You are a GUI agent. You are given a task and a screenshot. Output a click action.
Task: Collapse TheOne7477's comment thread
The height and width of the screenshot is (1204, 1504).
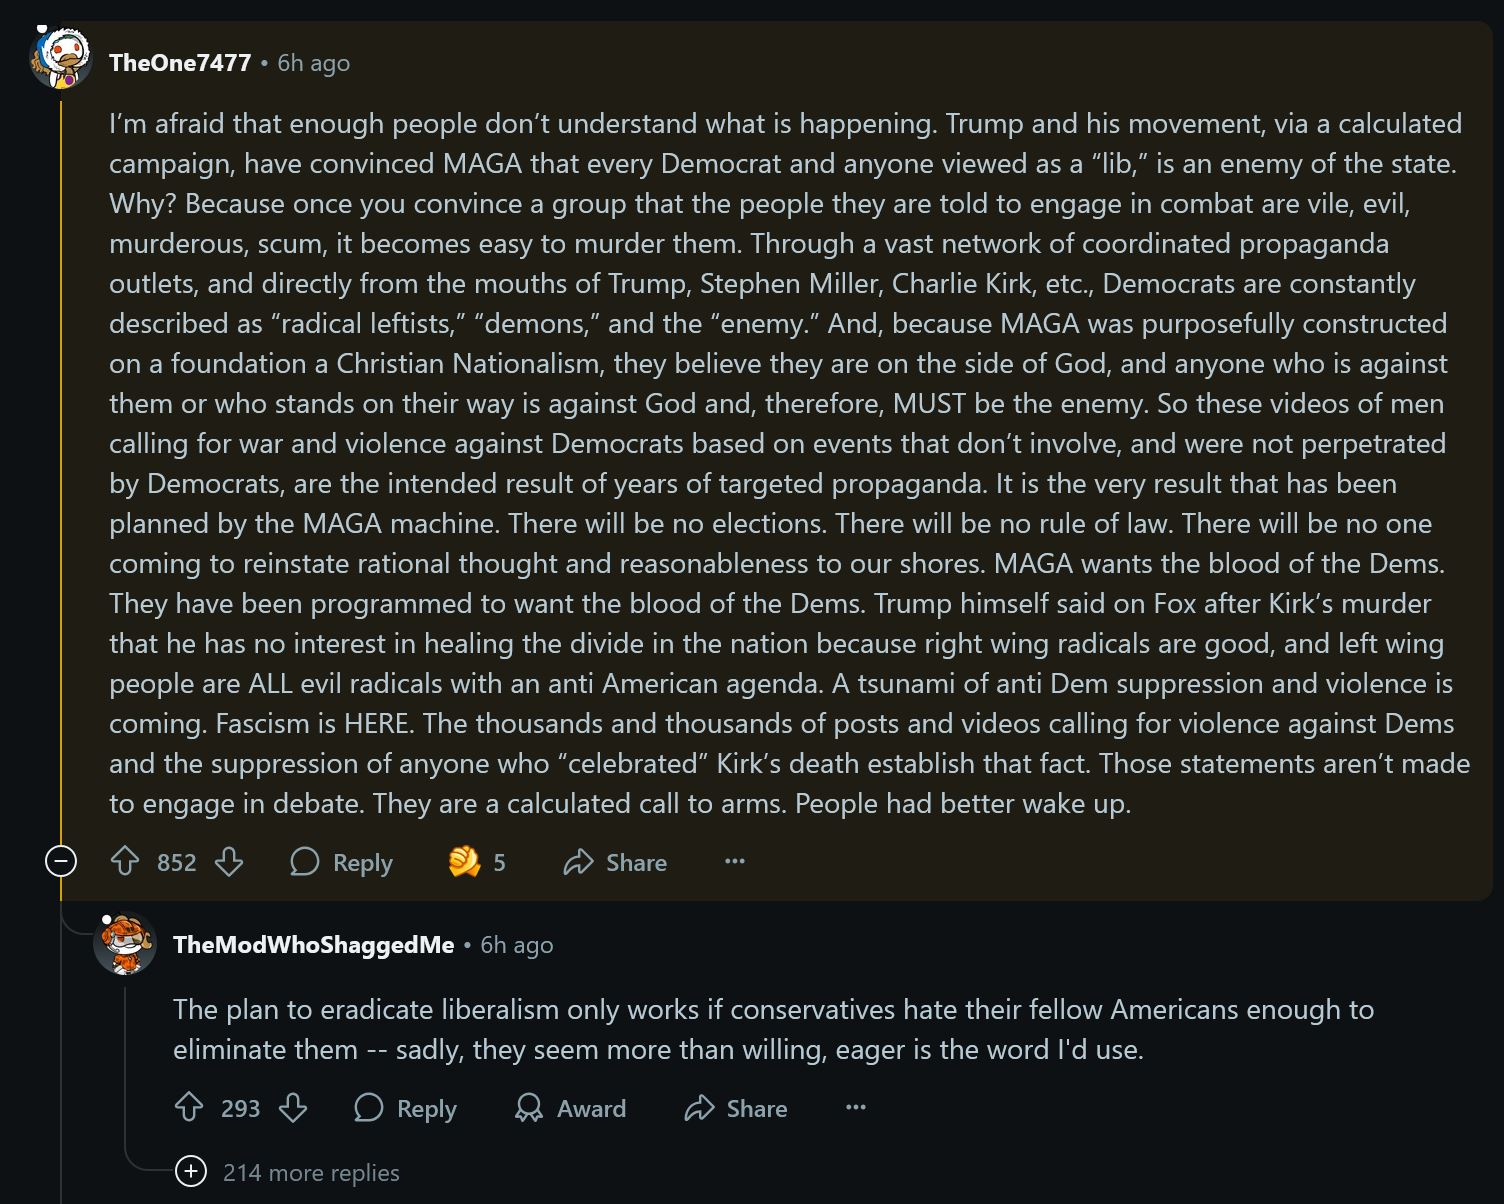tap(61, 861)
